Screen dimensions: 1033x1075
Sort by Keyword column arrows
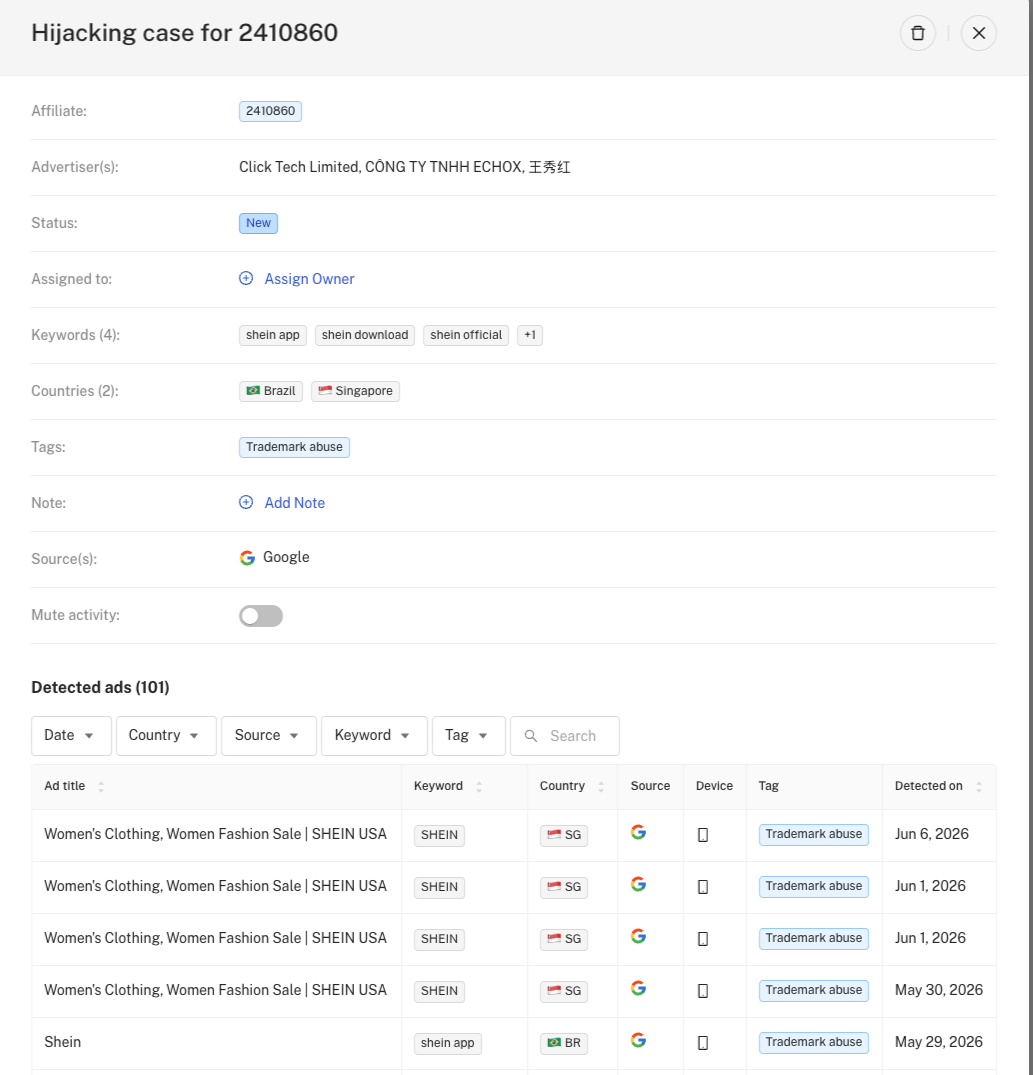(478, 786)
